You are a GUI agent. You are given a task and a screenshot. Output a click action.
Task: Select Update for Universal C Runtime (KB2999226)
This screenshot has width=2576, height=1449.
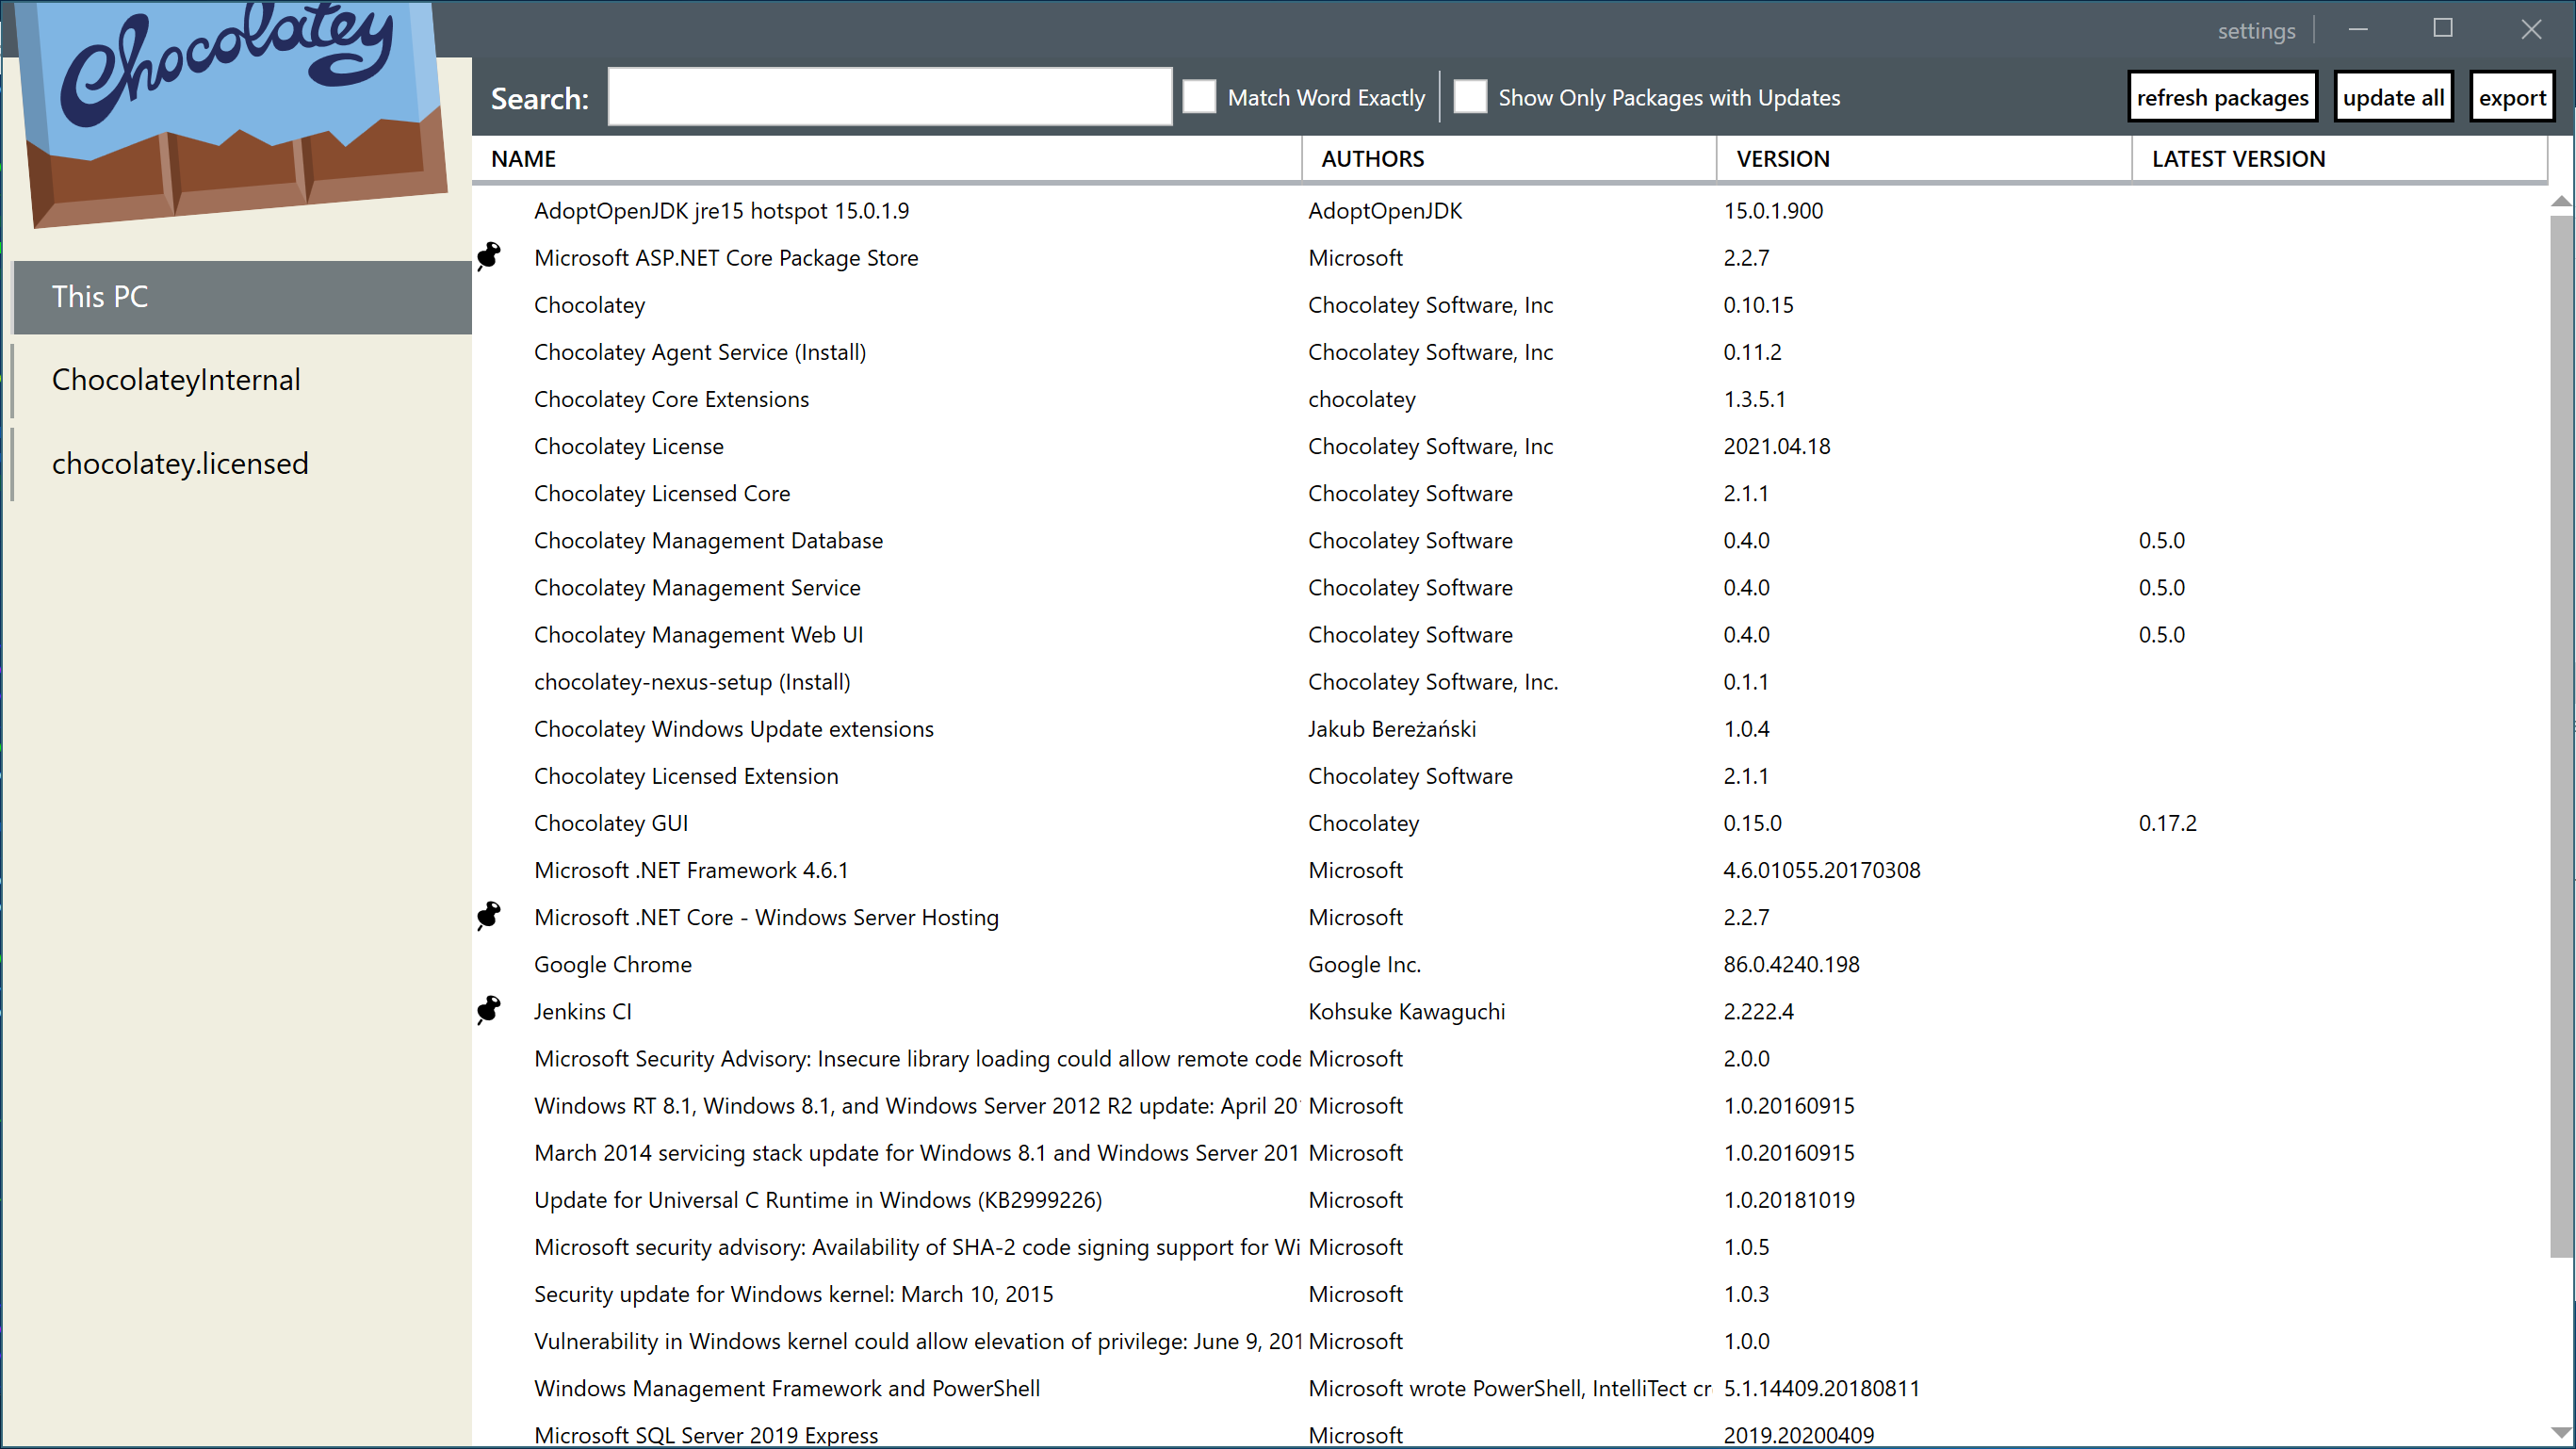pyautogui.click(x=1510, y=1199)
